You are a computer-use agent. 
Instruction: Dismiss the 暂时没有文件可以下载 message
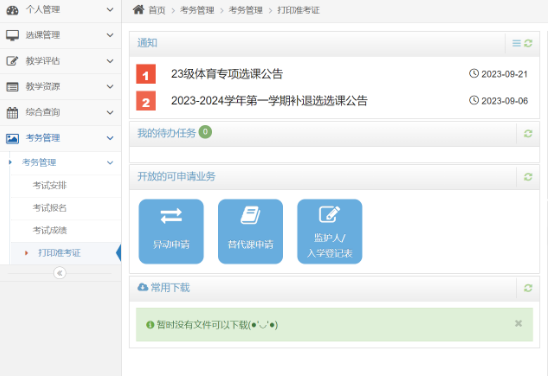click(x=518, y=323)
